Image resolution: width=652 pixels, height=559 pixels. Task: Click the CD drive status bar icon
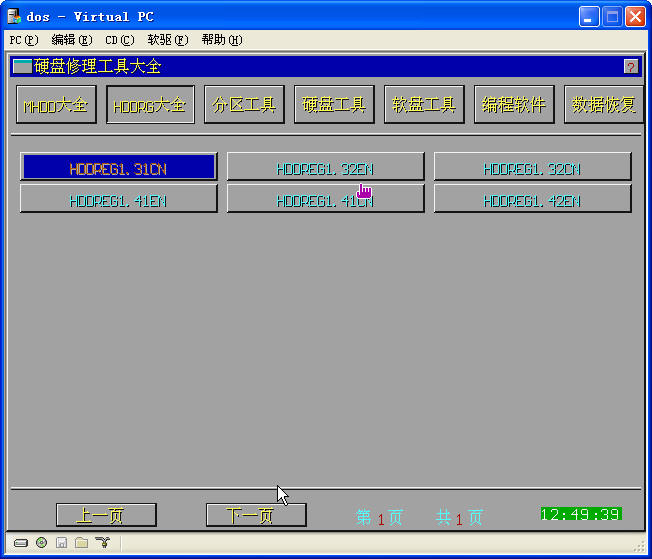pos(42,543)
